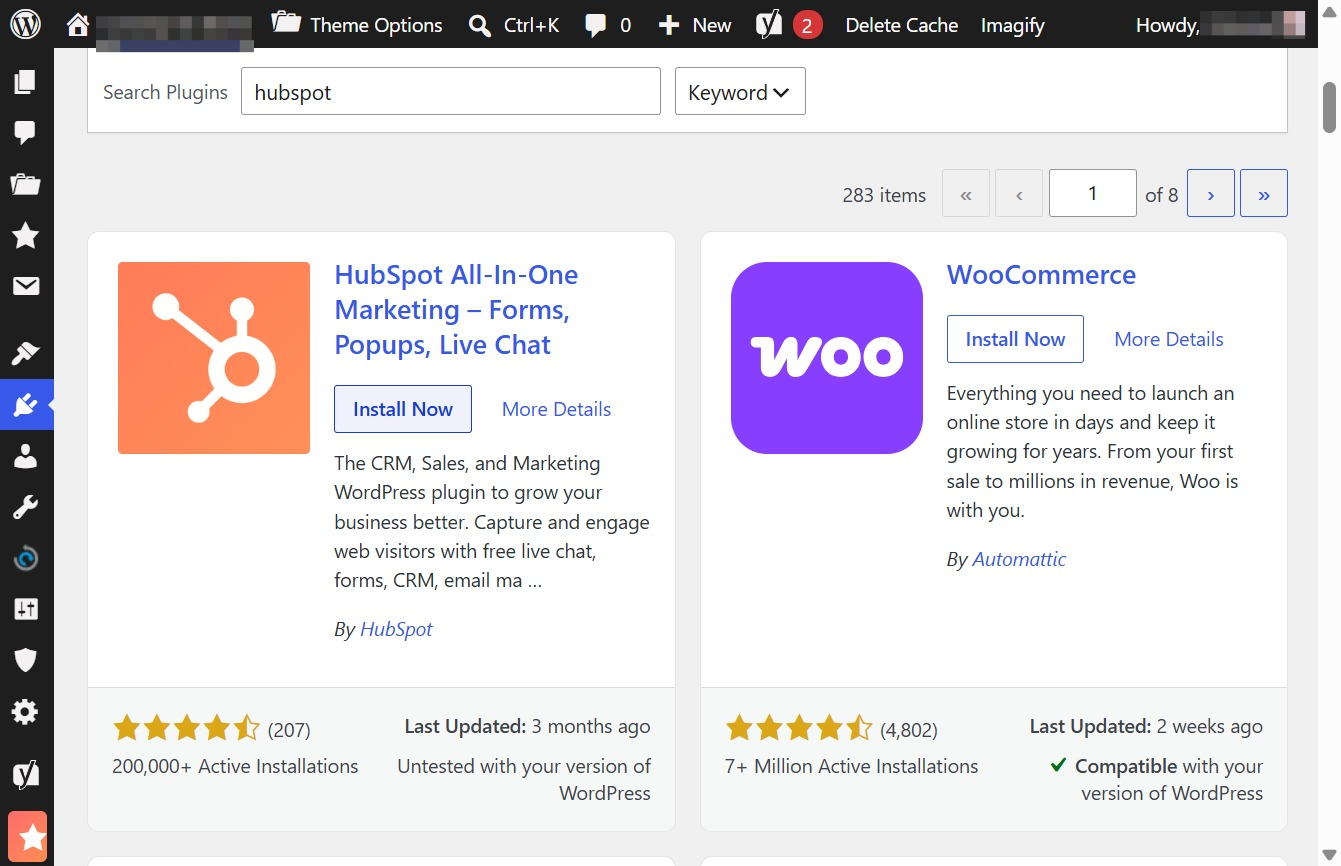Screen dimensions: 1341x866
Task: Open Theme Options in the admin bar
Action: pos(357,24)
